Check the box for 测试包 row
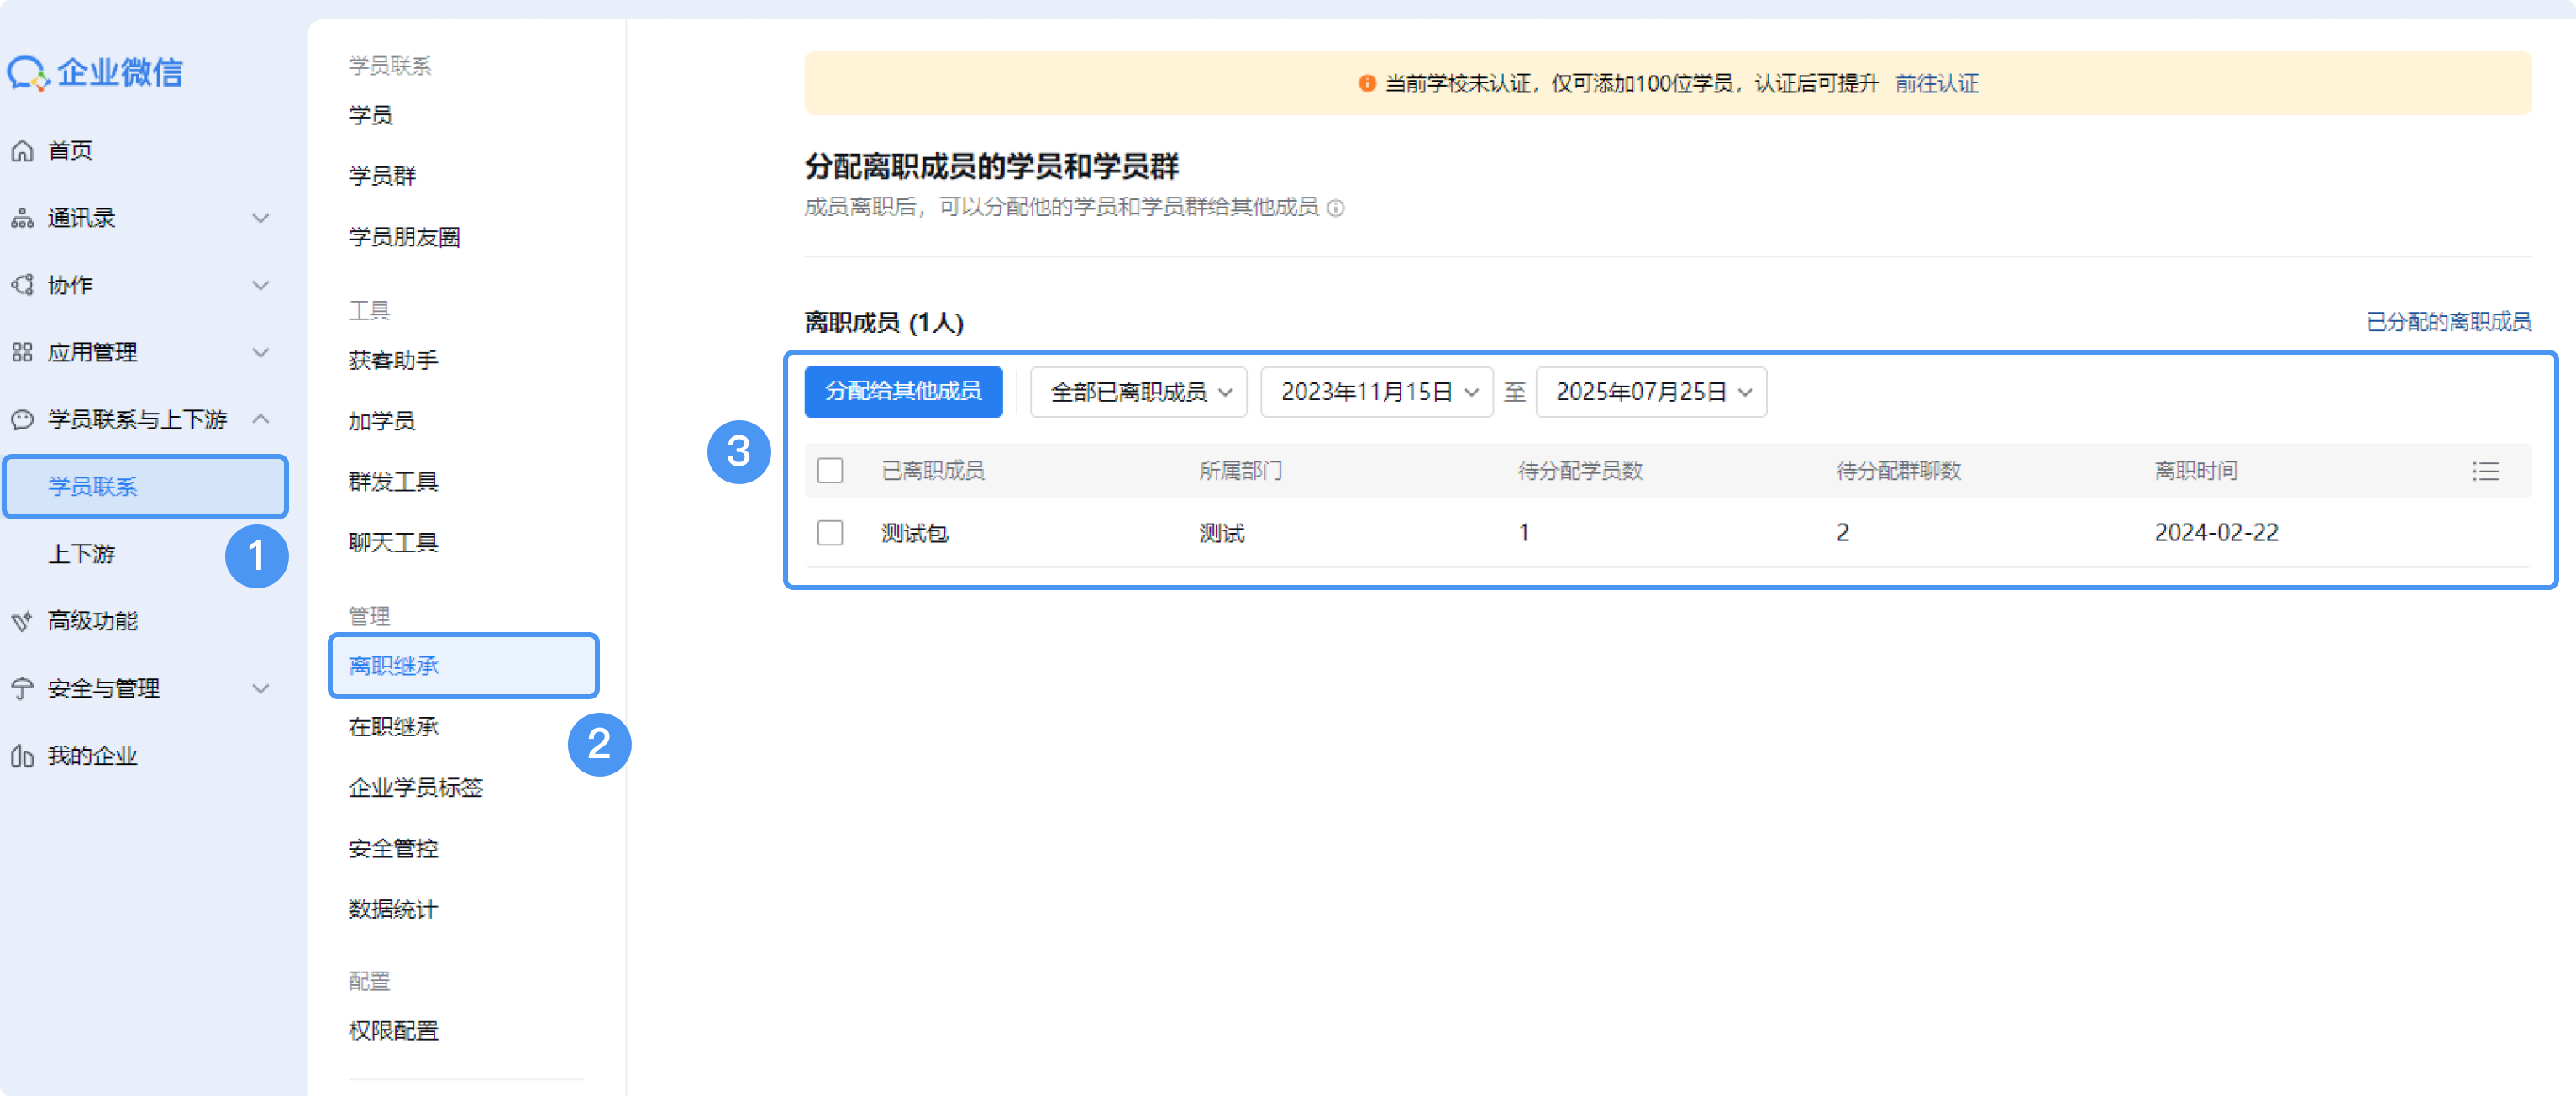The width and height of the screenshot is (2576, 1096). click(830, 533)
